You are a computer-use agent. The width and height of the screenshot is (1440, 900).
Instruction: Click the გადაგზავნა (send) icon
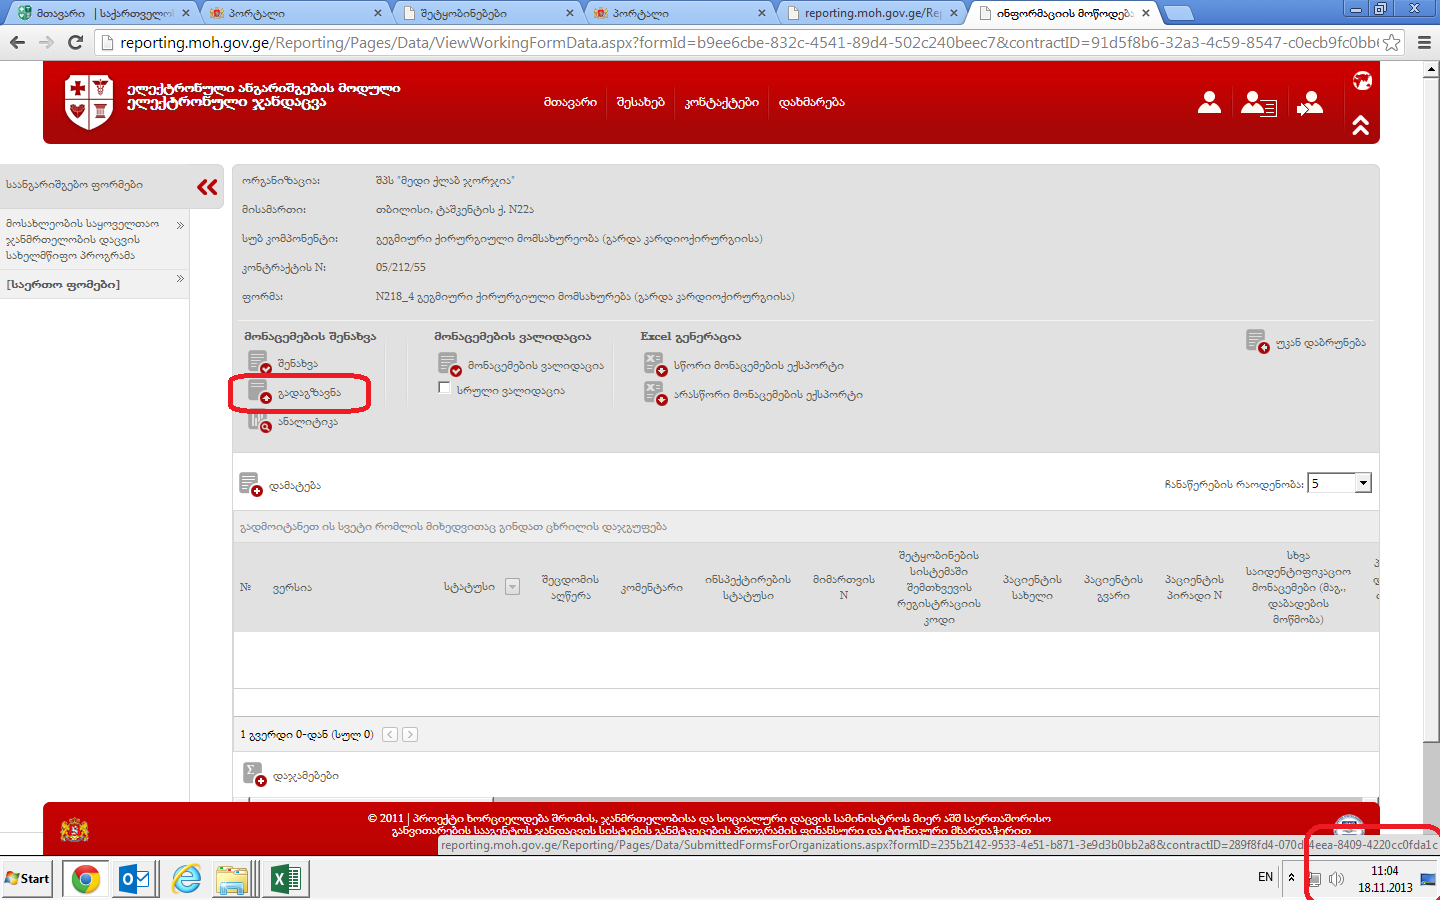tap(258, 392)
